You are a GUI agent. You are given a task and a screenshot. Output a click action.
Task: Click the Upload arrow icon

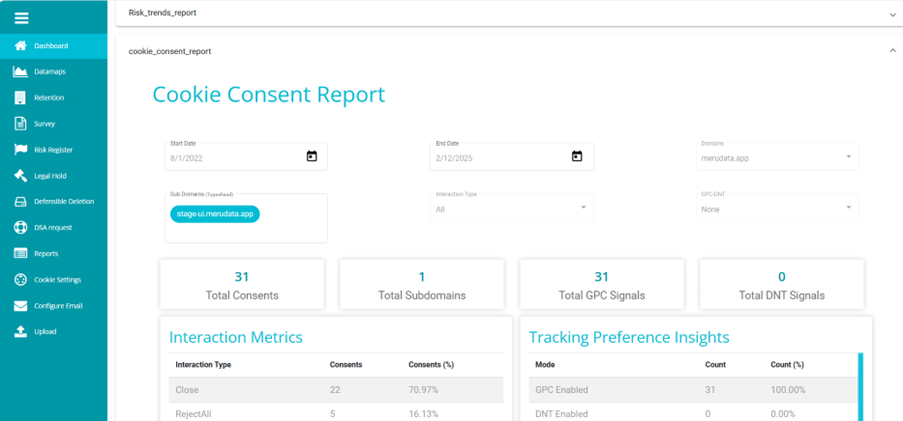coord(21,331)
